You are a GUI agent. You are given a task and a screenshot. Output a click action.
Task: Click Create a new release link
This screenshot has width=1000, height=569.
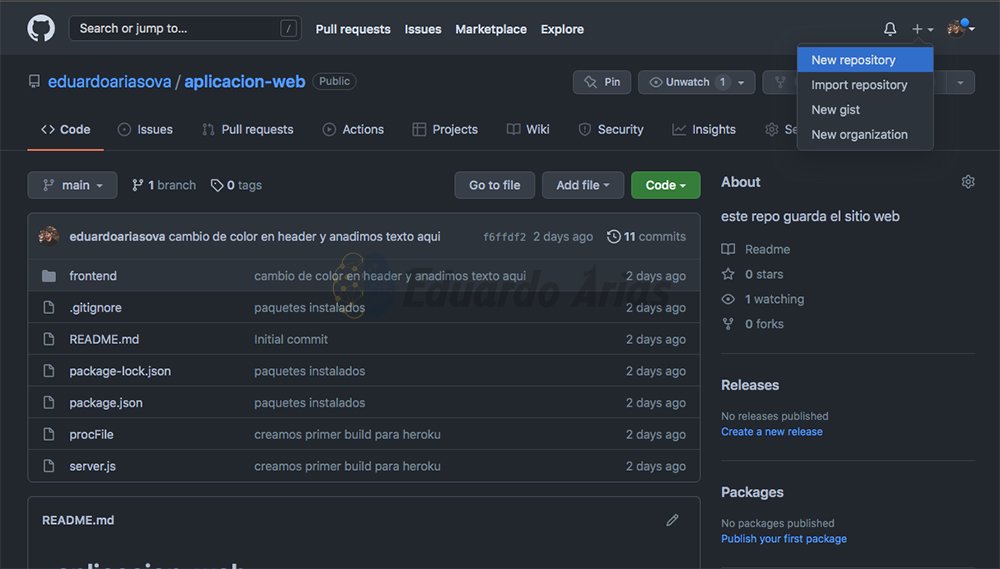(771, 432)
